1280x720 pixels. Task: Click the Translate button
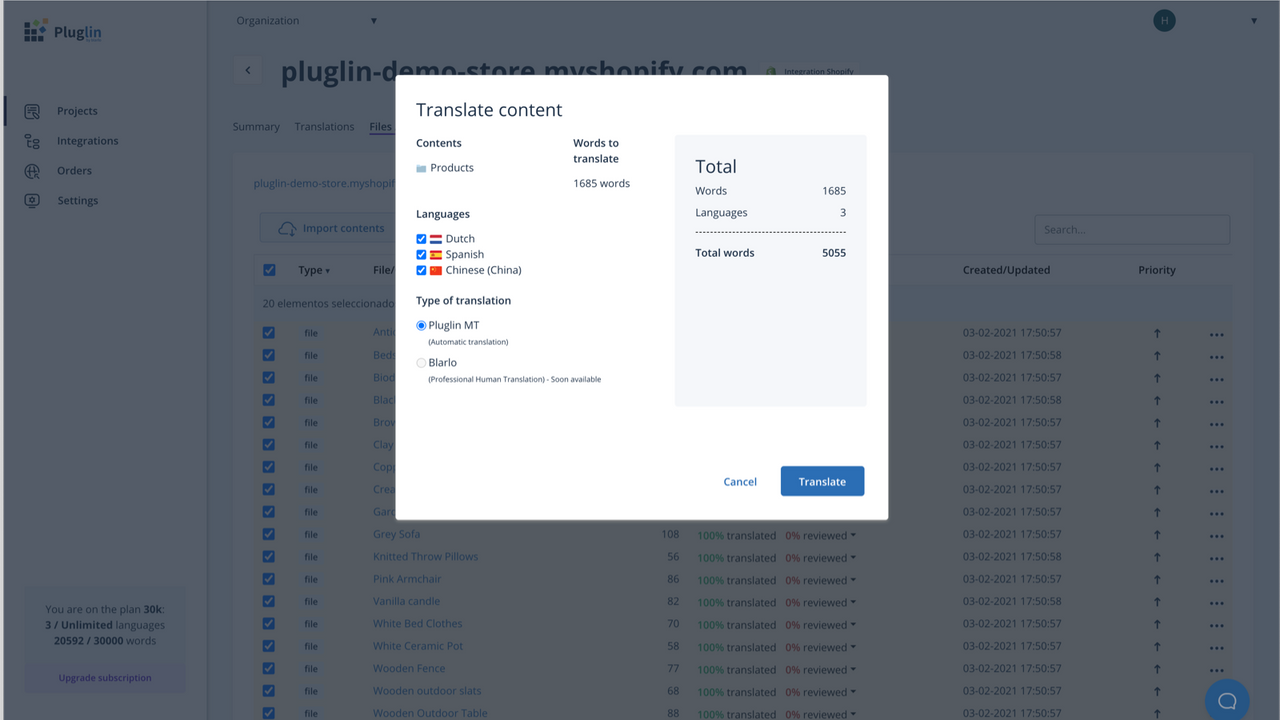pos(822,481)
